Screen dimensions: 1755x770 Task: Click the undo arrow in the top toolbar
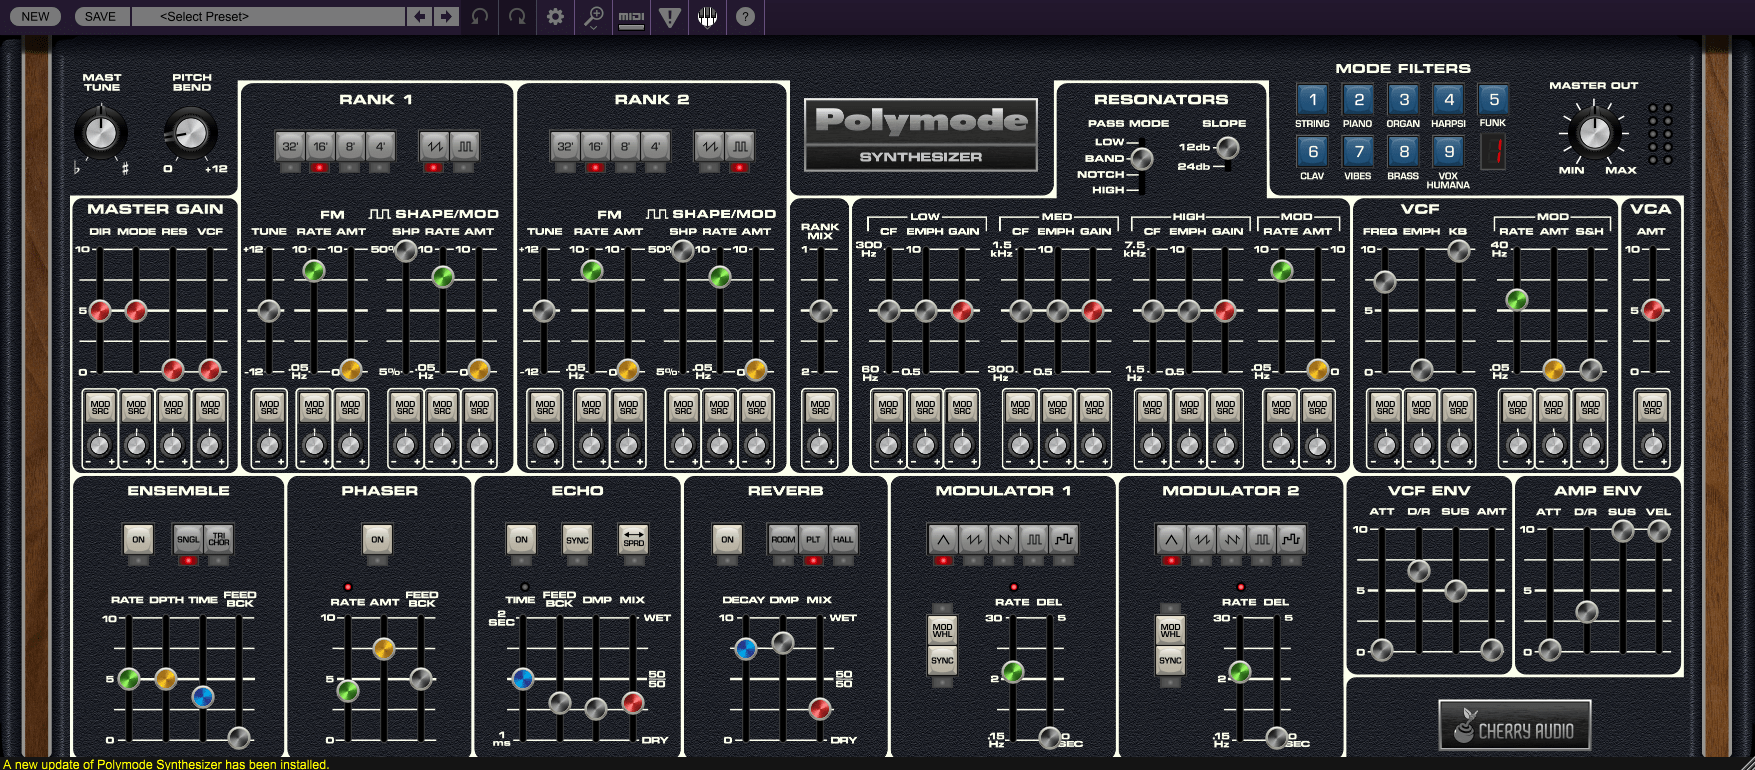[x=480, y=16]
